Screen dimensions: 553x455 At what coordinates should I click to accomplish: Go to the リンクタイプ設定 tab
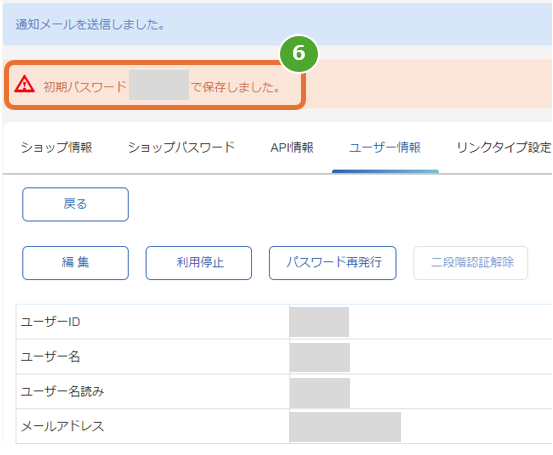pyautogui.click(x=504, y=147)
